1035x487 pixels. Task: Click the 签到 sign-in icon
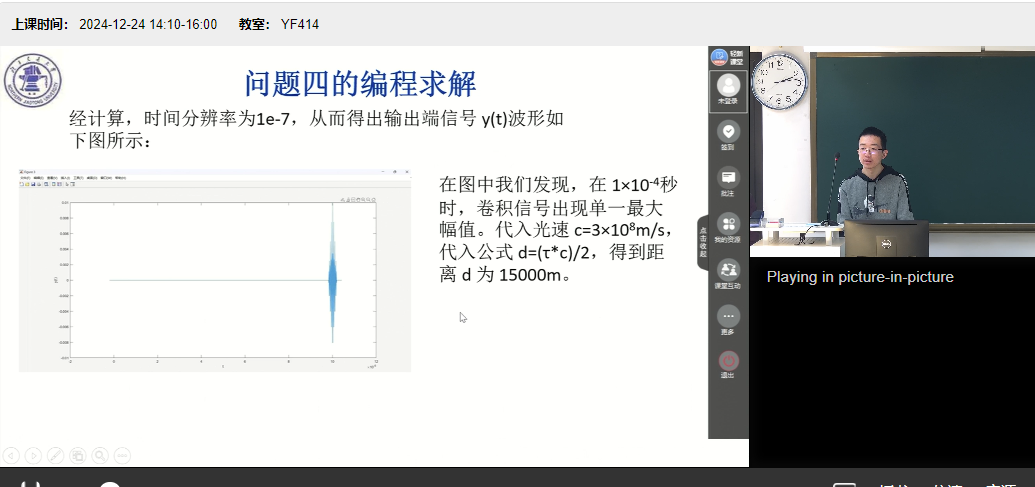[728, 132]
